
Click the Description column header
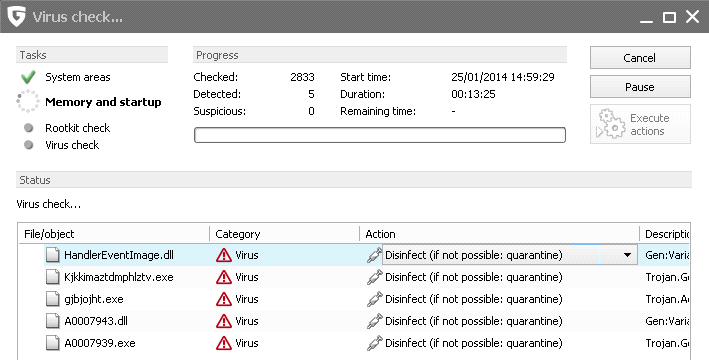[x=665, y=234]
